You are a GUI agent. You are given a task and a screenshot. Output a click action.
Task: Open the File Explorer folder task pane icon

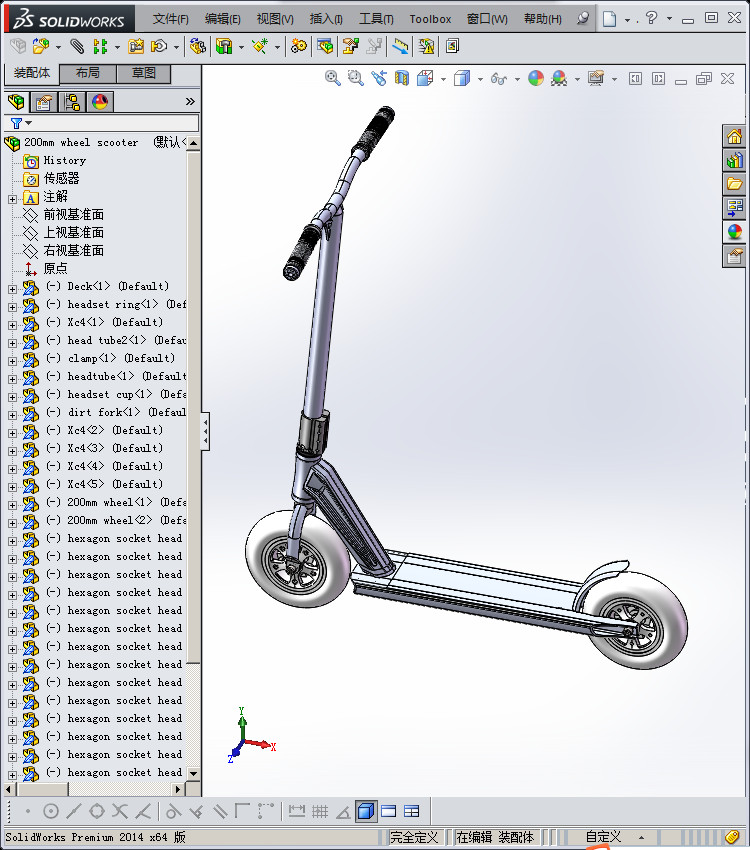pyautogui.click(x=735, y=184)
